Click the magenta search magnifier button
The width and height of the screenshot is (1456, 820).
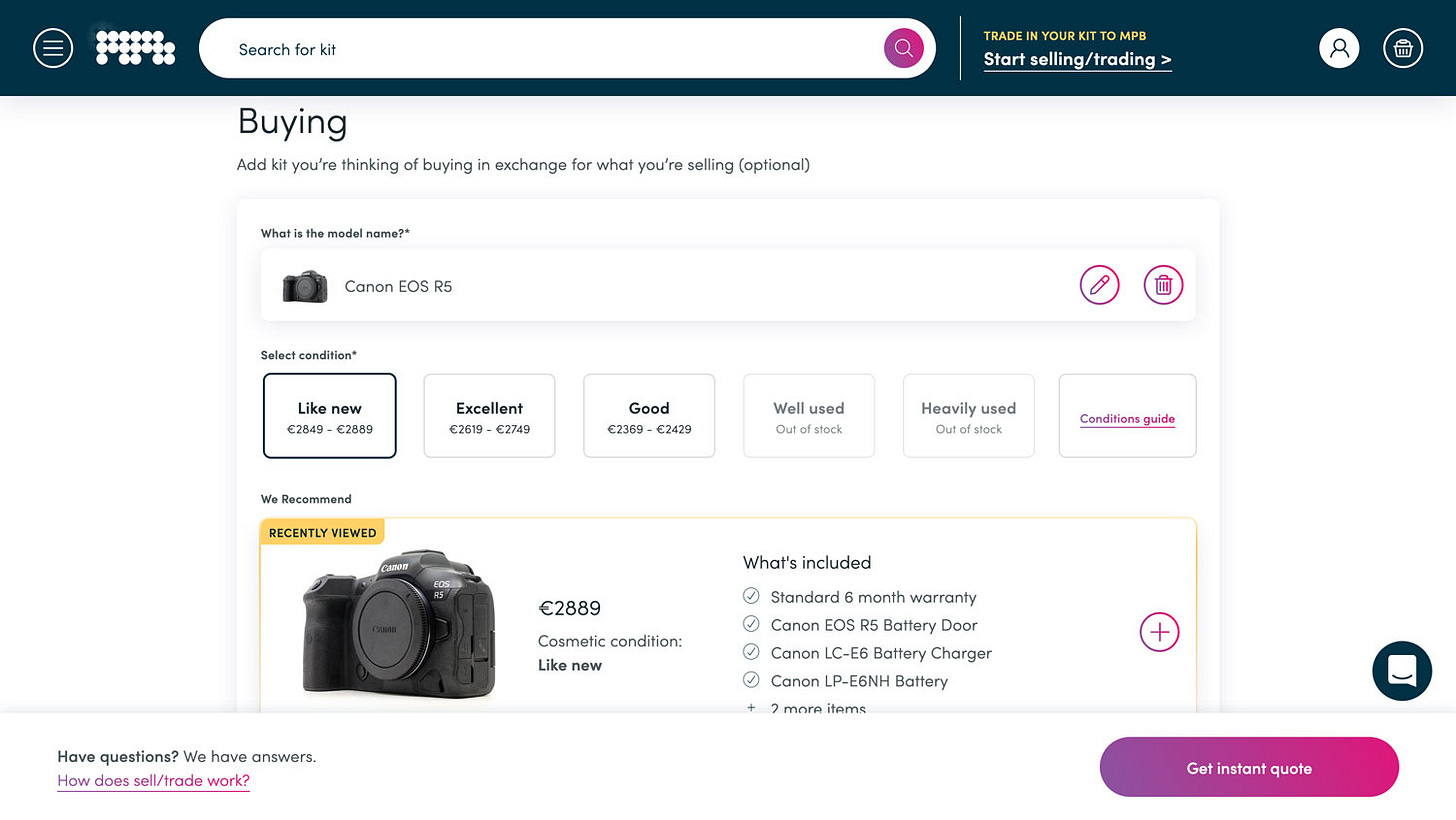[x=904, y=48]
